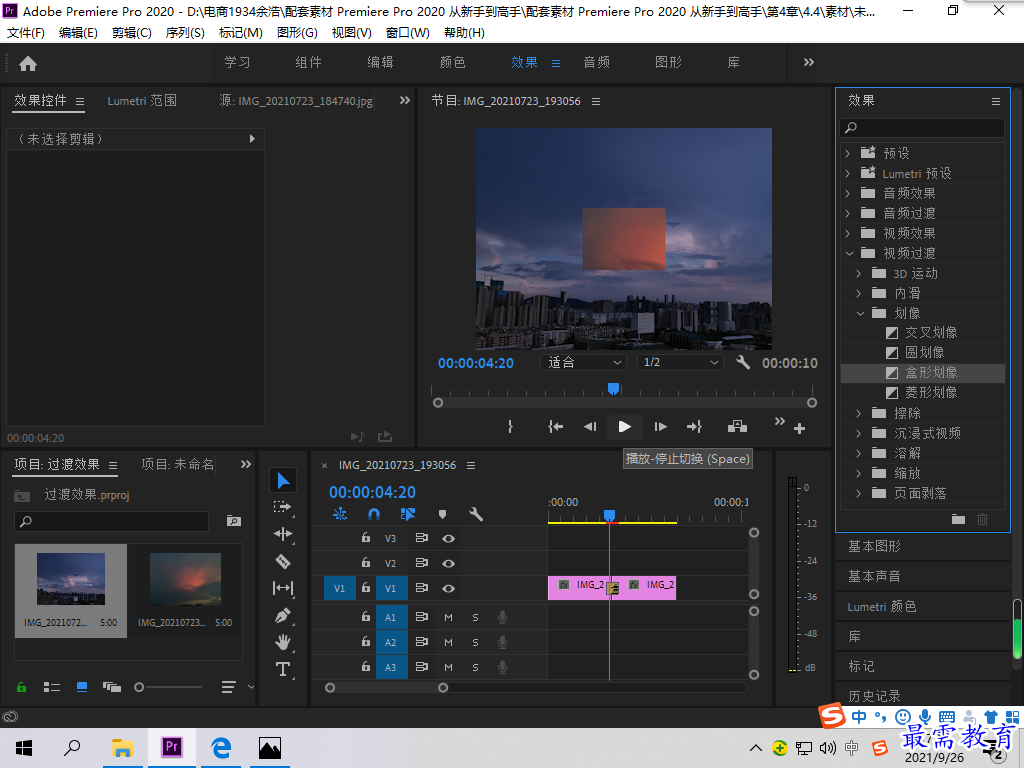1024x768 pixels.
Task: Select the Track Select Forward tool
Action: click(283, 507)
